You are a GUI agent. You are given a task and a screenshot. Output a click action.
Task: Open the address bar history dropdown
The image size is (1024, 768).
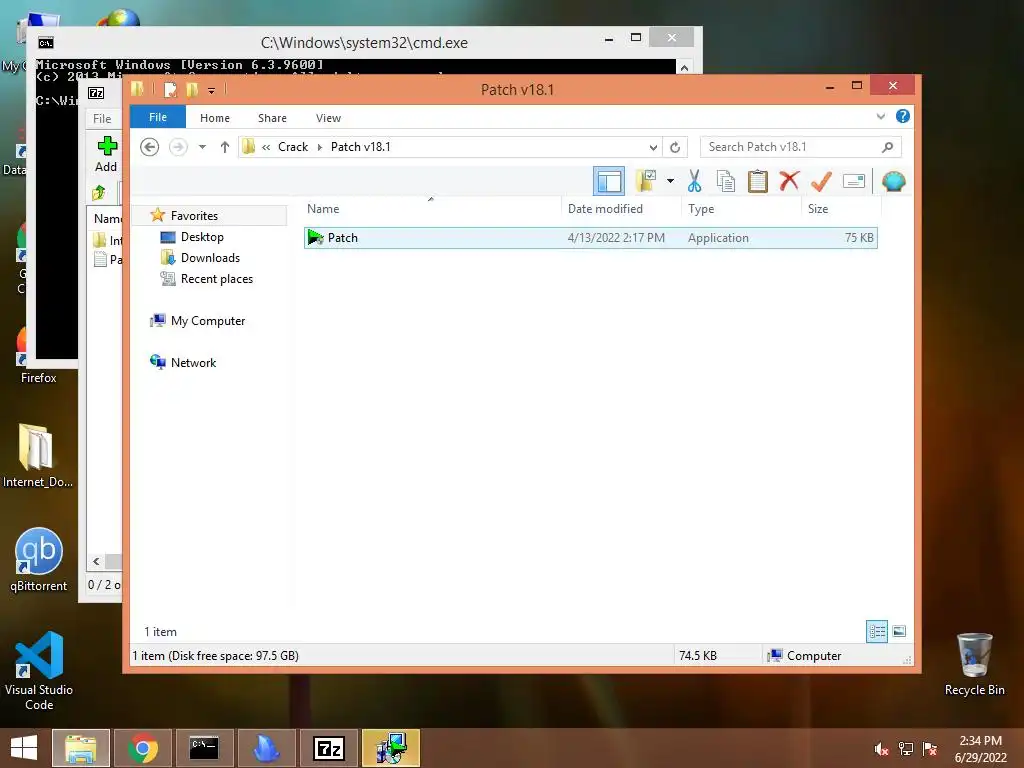(x=653, y=147)
